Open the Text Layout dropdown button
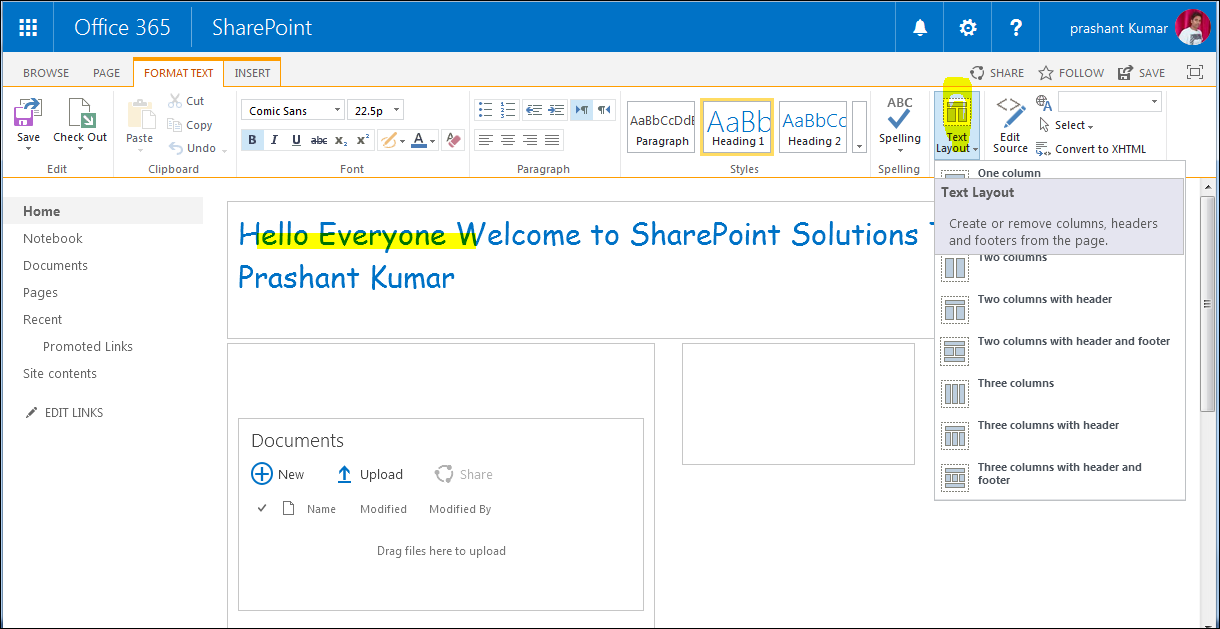This screenshot has width=1220, height=629. (x=957, y=125)
